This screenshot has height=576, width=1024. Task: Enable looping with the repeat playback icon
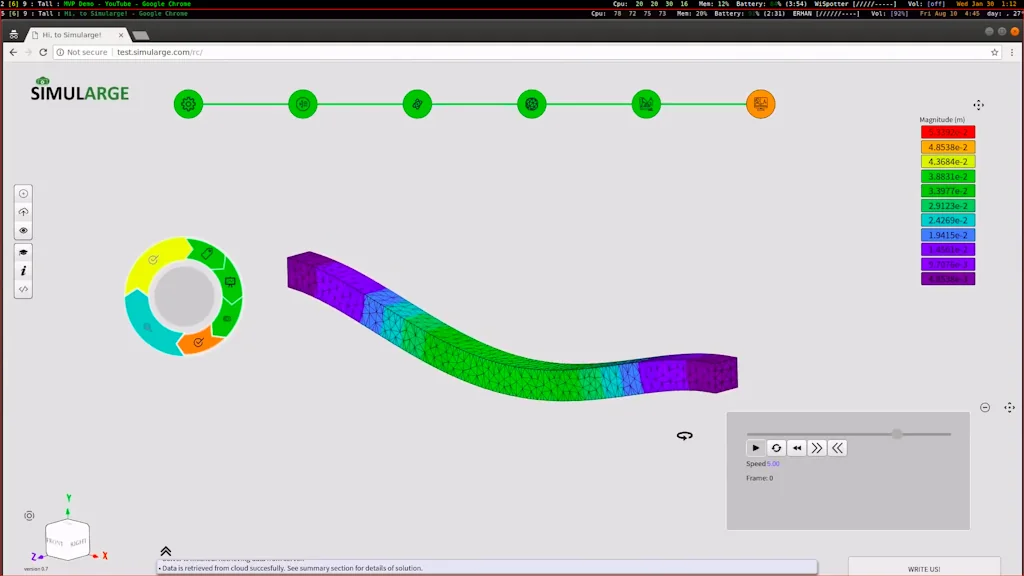[x=776, y=447]
